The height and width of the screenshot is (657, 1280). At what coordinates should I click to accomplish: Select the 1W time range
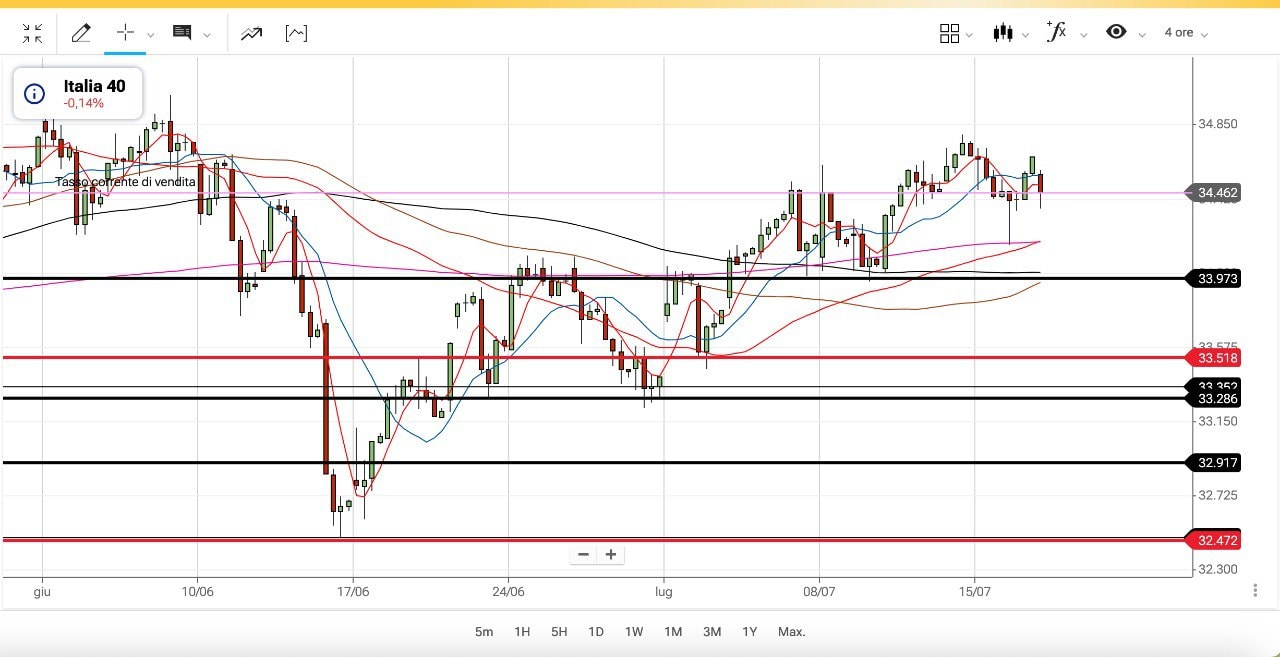[x=634, y=632]
